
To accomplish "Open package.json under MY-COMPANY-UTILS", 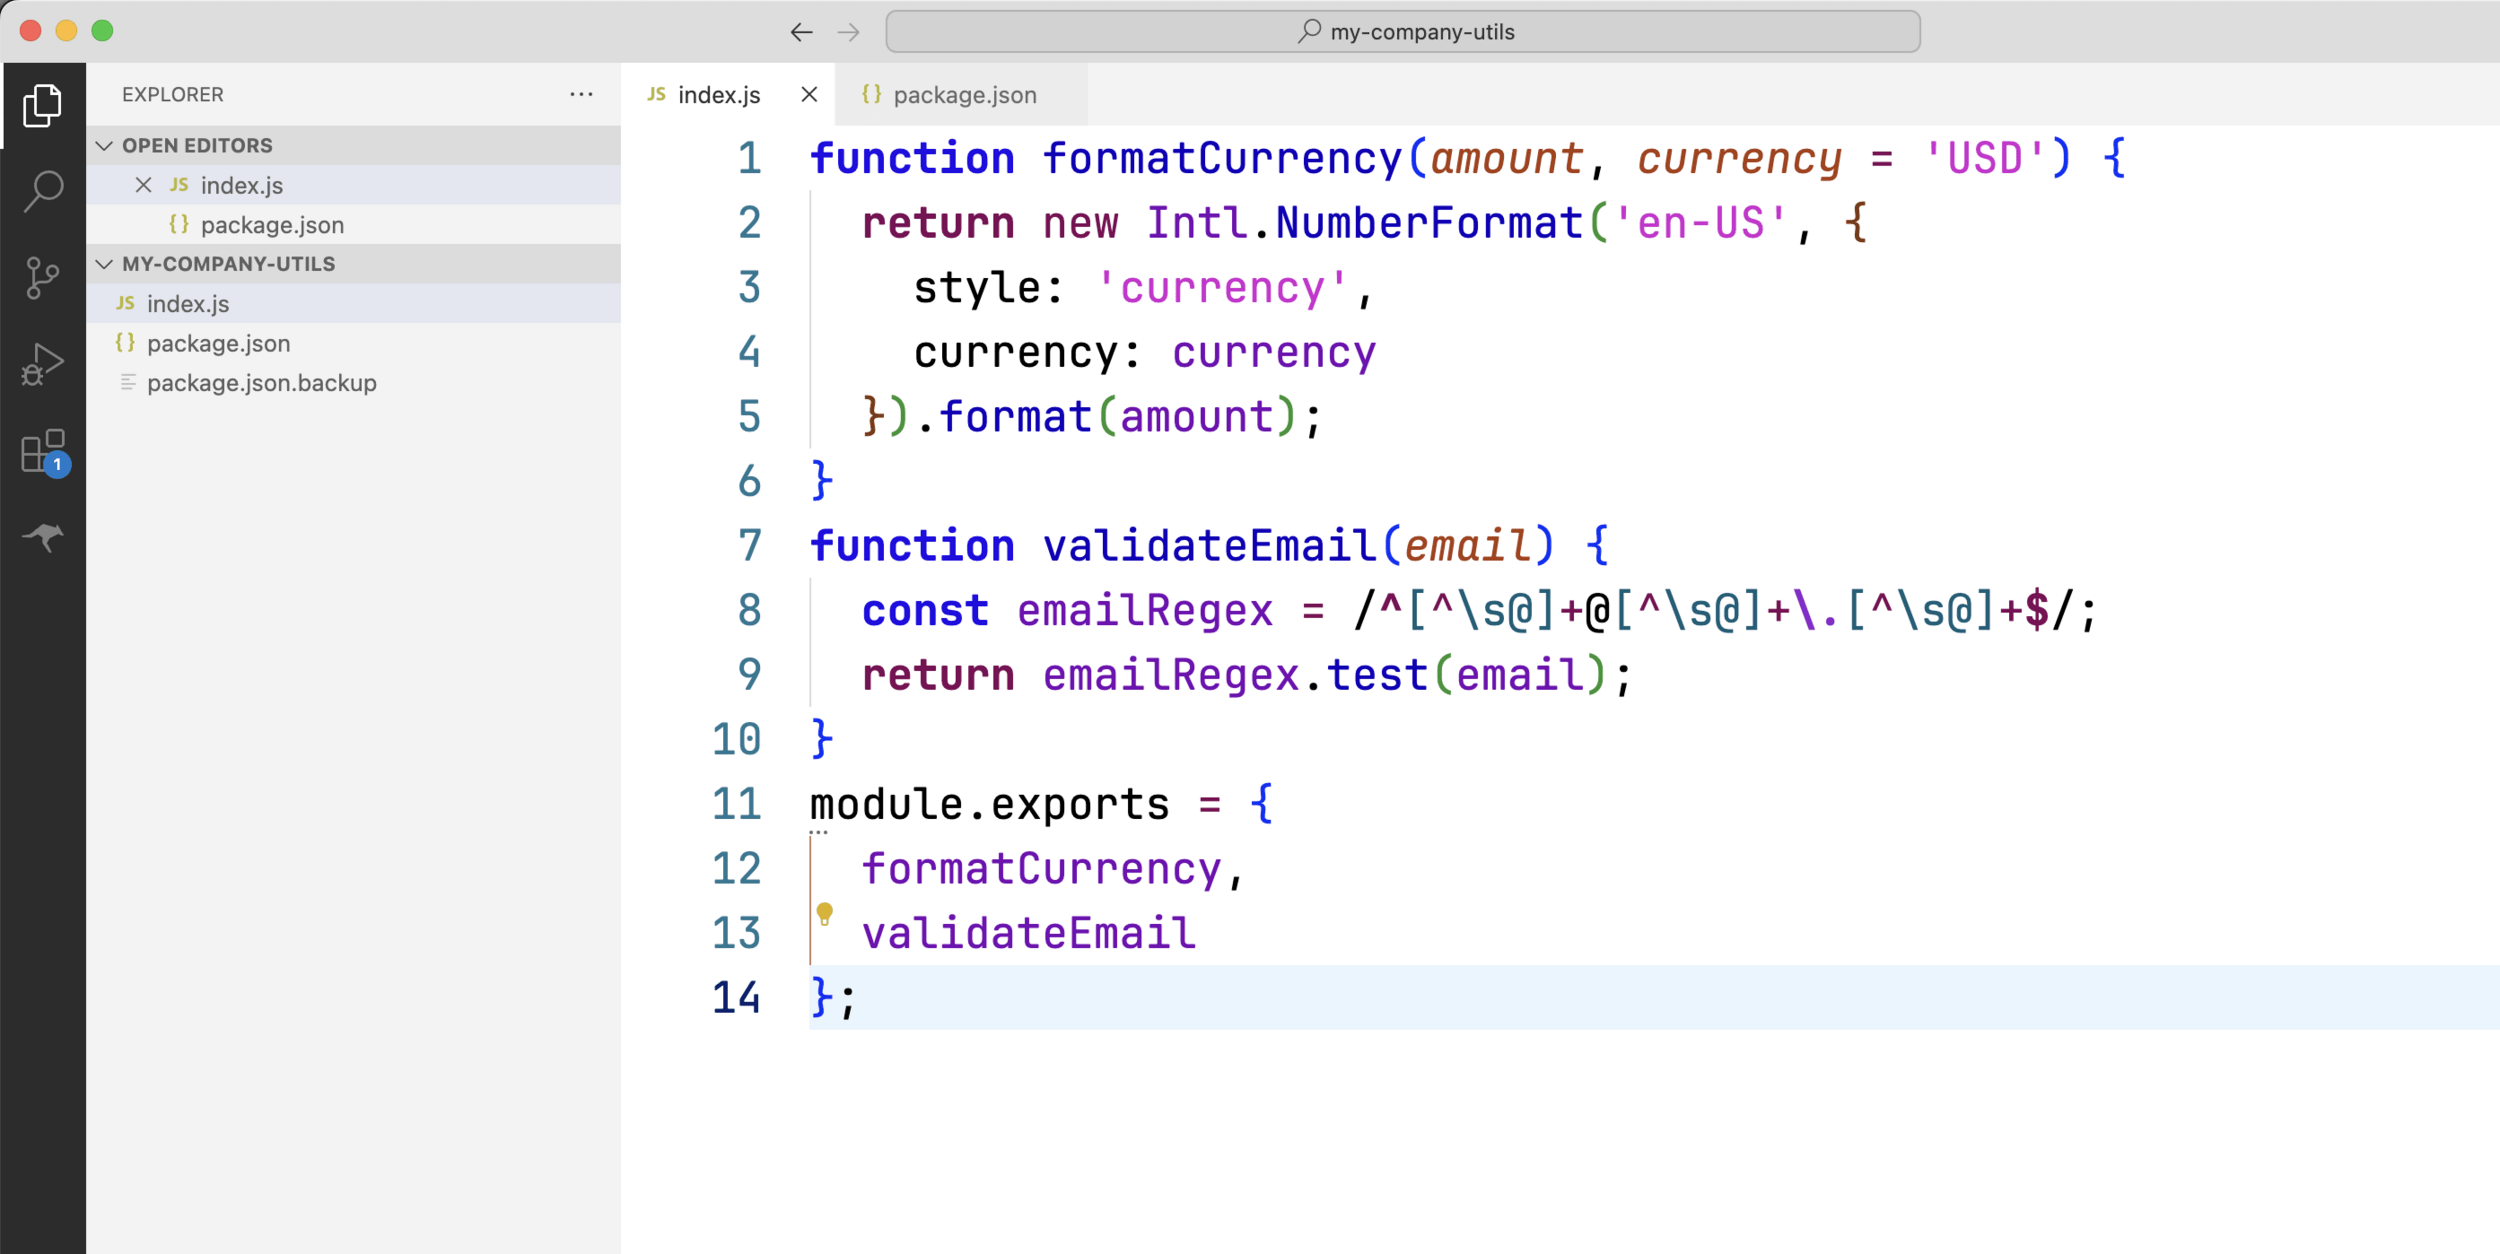I will pos(218,343).
